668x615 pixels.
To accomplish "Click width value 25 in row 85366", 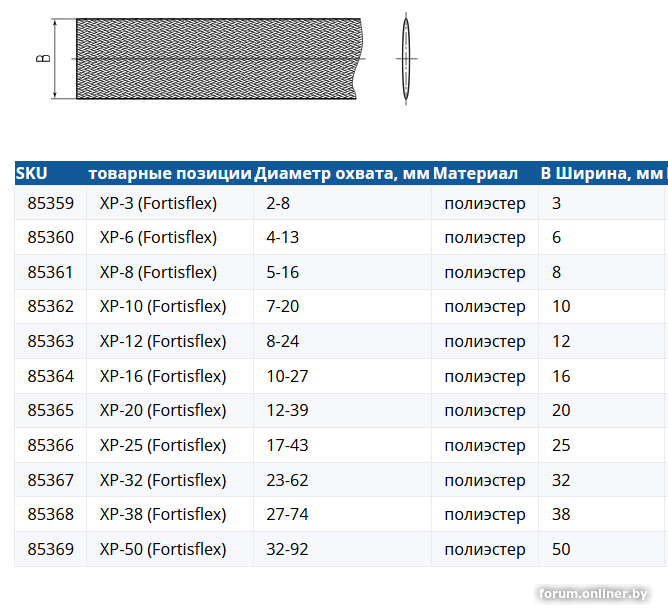I will [561, 445].
